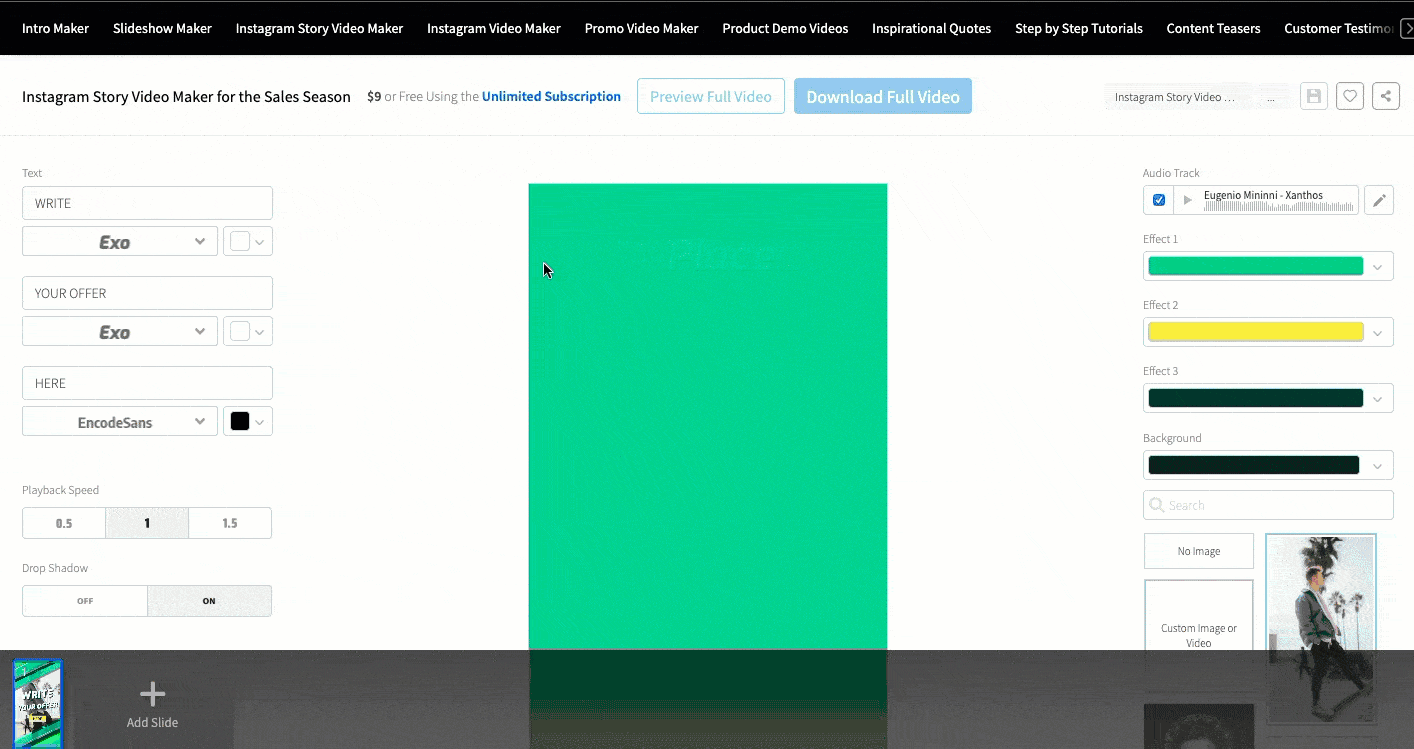Click the audio waveform of Xanthos track
This screenshot has width=1414, height=749.
(1278, 206)
